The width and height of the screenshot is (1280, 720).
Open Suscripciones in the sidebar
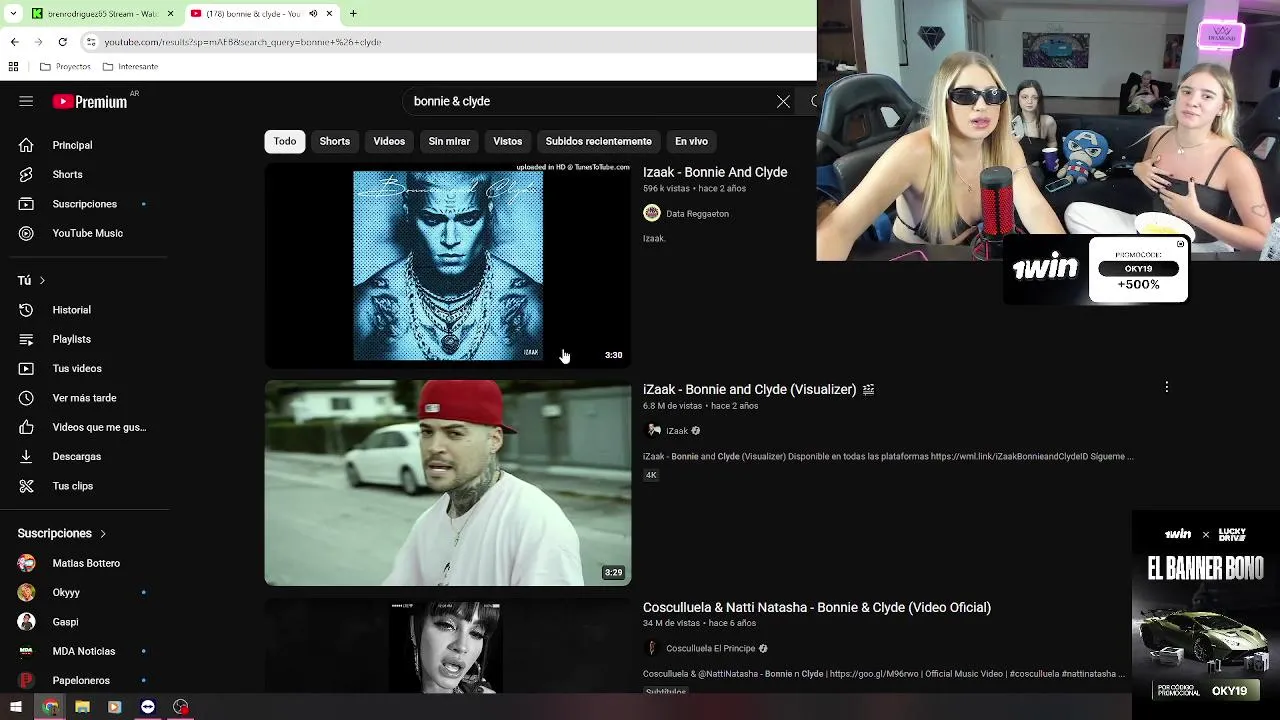click(x=84, y=204)
